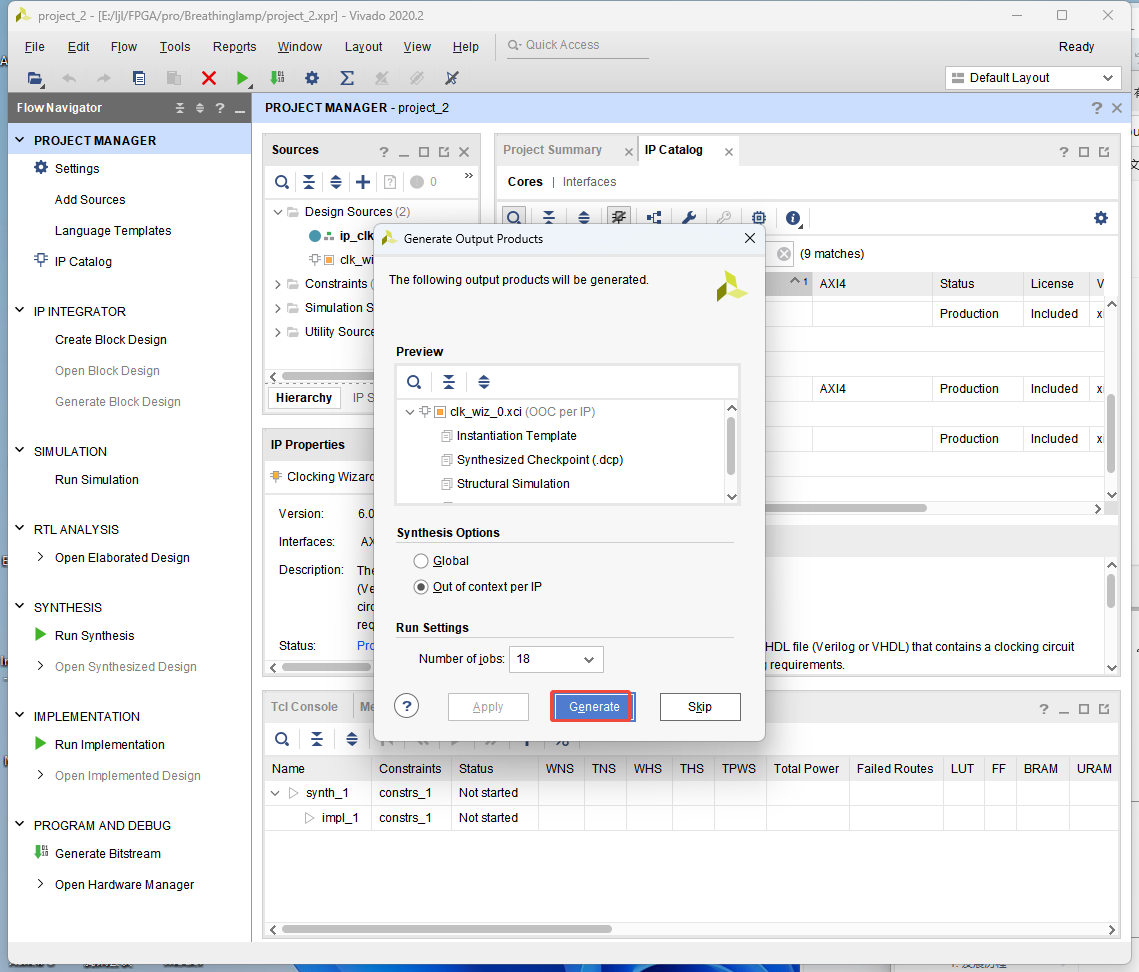Click the Sigma reports toolbar icon
The width and height of the screenshot is (1139, 972).
(x=346, y=78)
